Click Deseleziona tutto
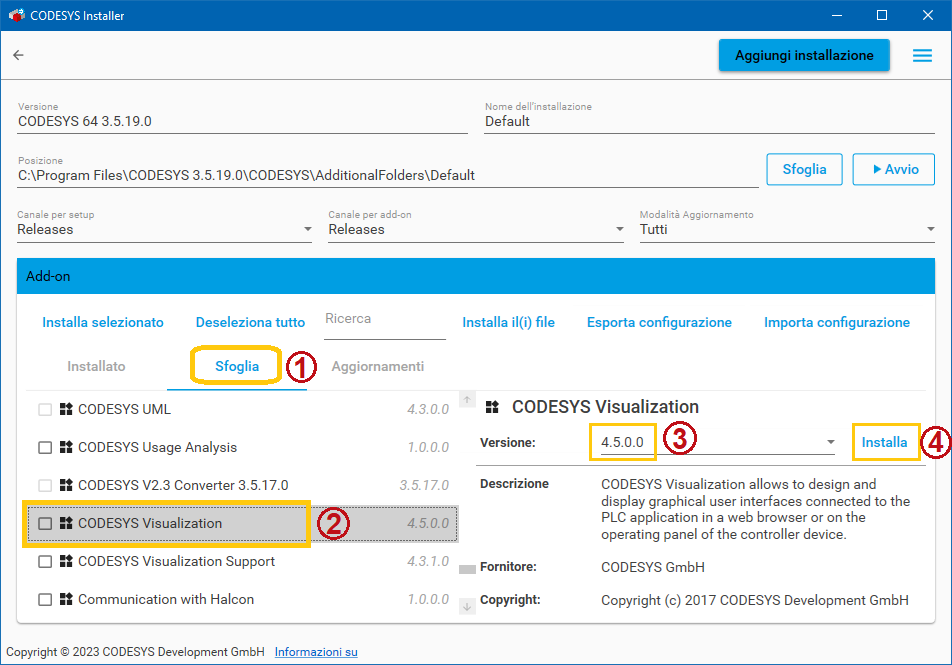 click(250, 322)
